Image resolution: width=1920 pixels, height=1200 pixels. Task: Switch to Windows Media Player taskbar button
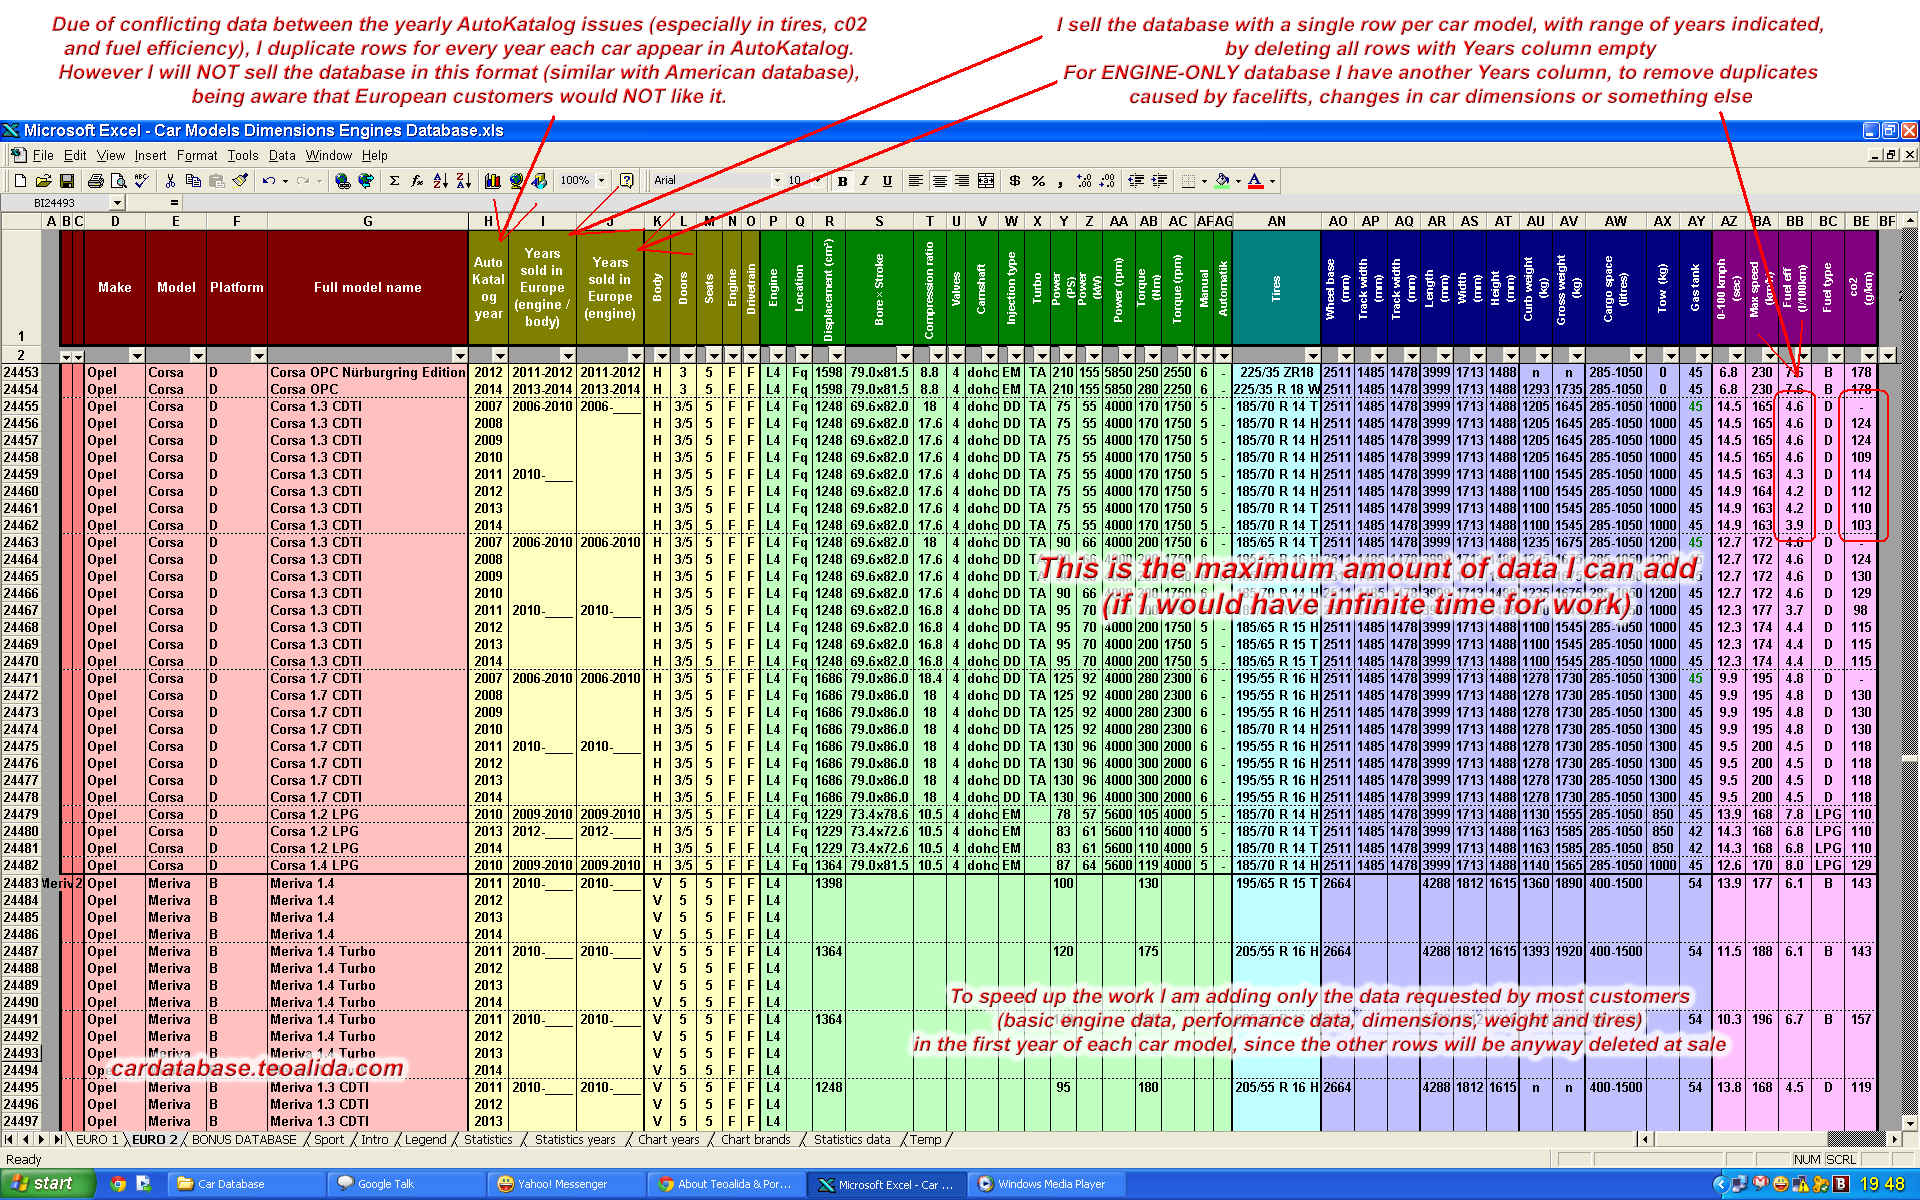pyautogui.click(x=1043, y=1184)
